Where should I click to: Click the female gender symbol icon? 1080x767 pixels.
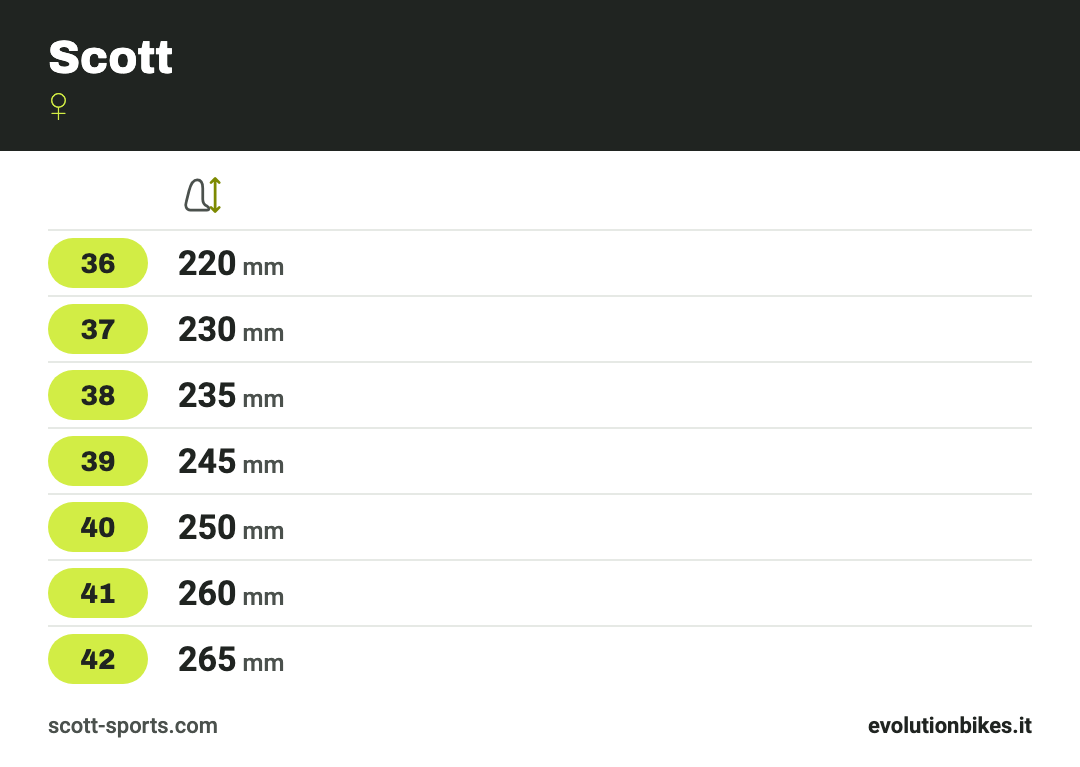59,107
